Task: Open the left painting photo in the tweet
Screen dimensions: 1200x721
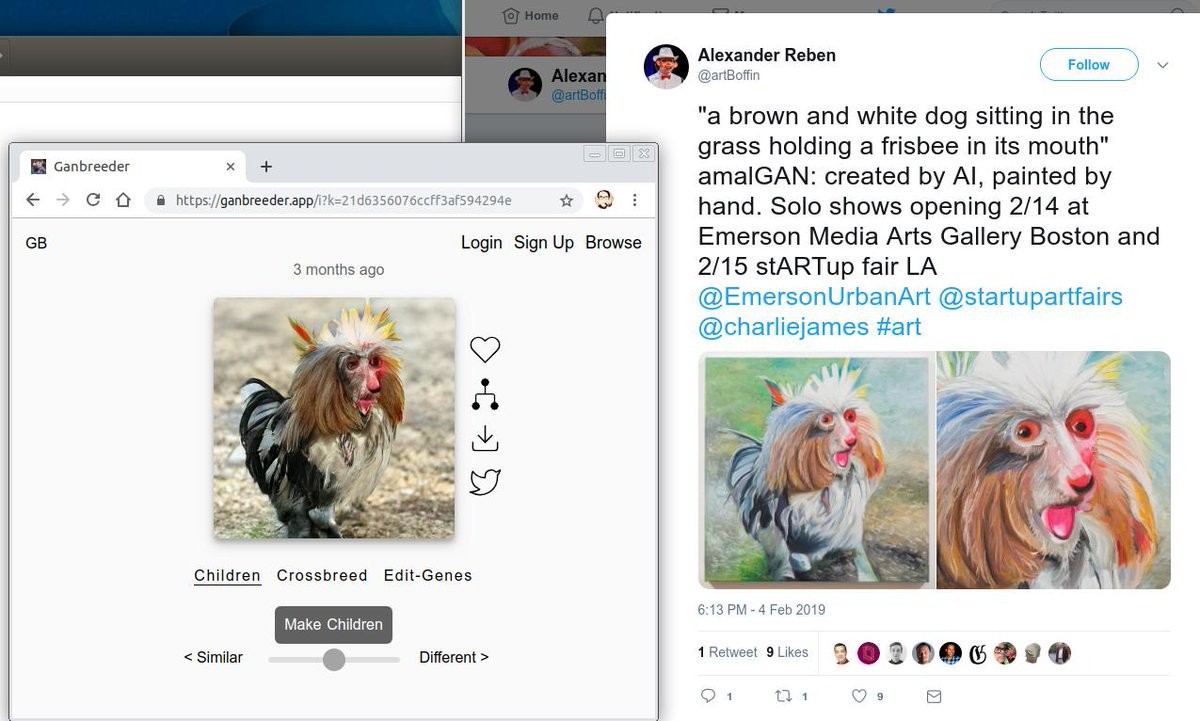Action: [x=817, y=470]
